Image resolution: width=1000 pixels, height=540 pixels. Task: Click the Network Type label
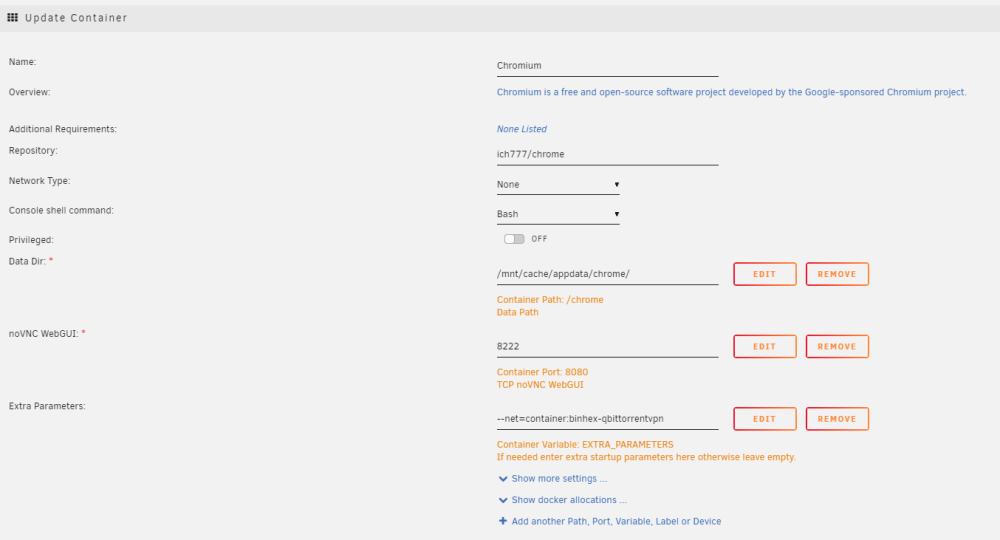pyautogui.click(x=40, y=180)
